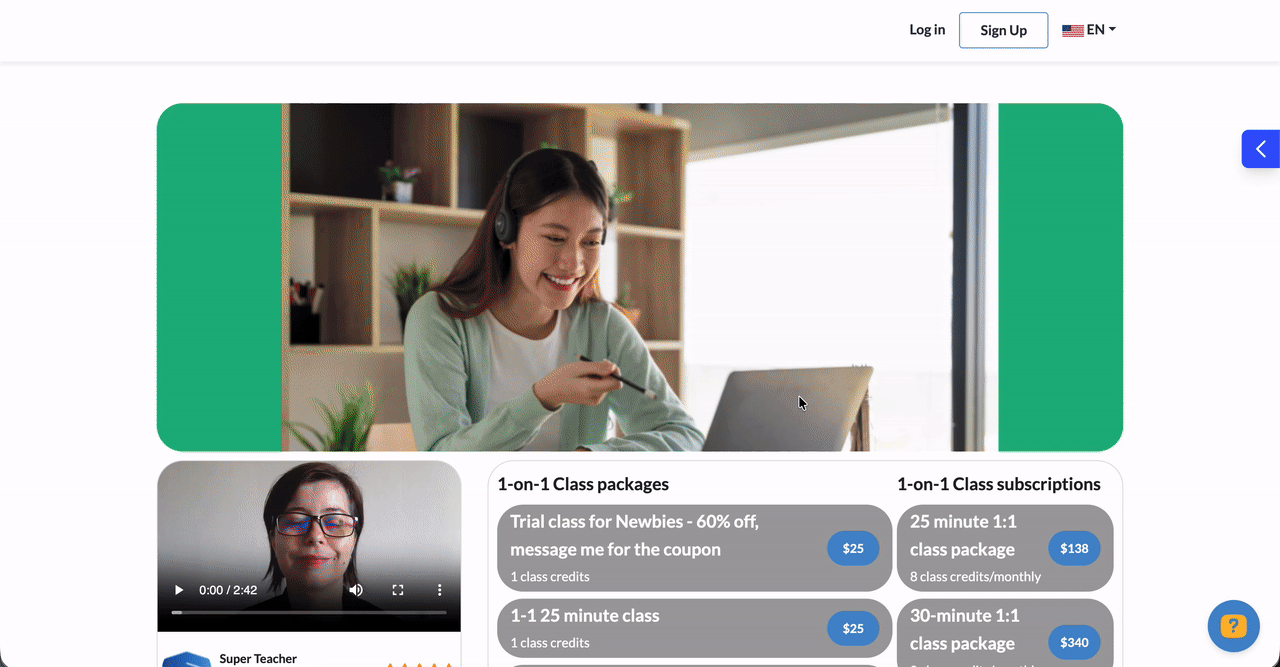Click $25 price for 1-1 25 minute class
This screenshot has height=667, width=1280.
click(853, 628)
